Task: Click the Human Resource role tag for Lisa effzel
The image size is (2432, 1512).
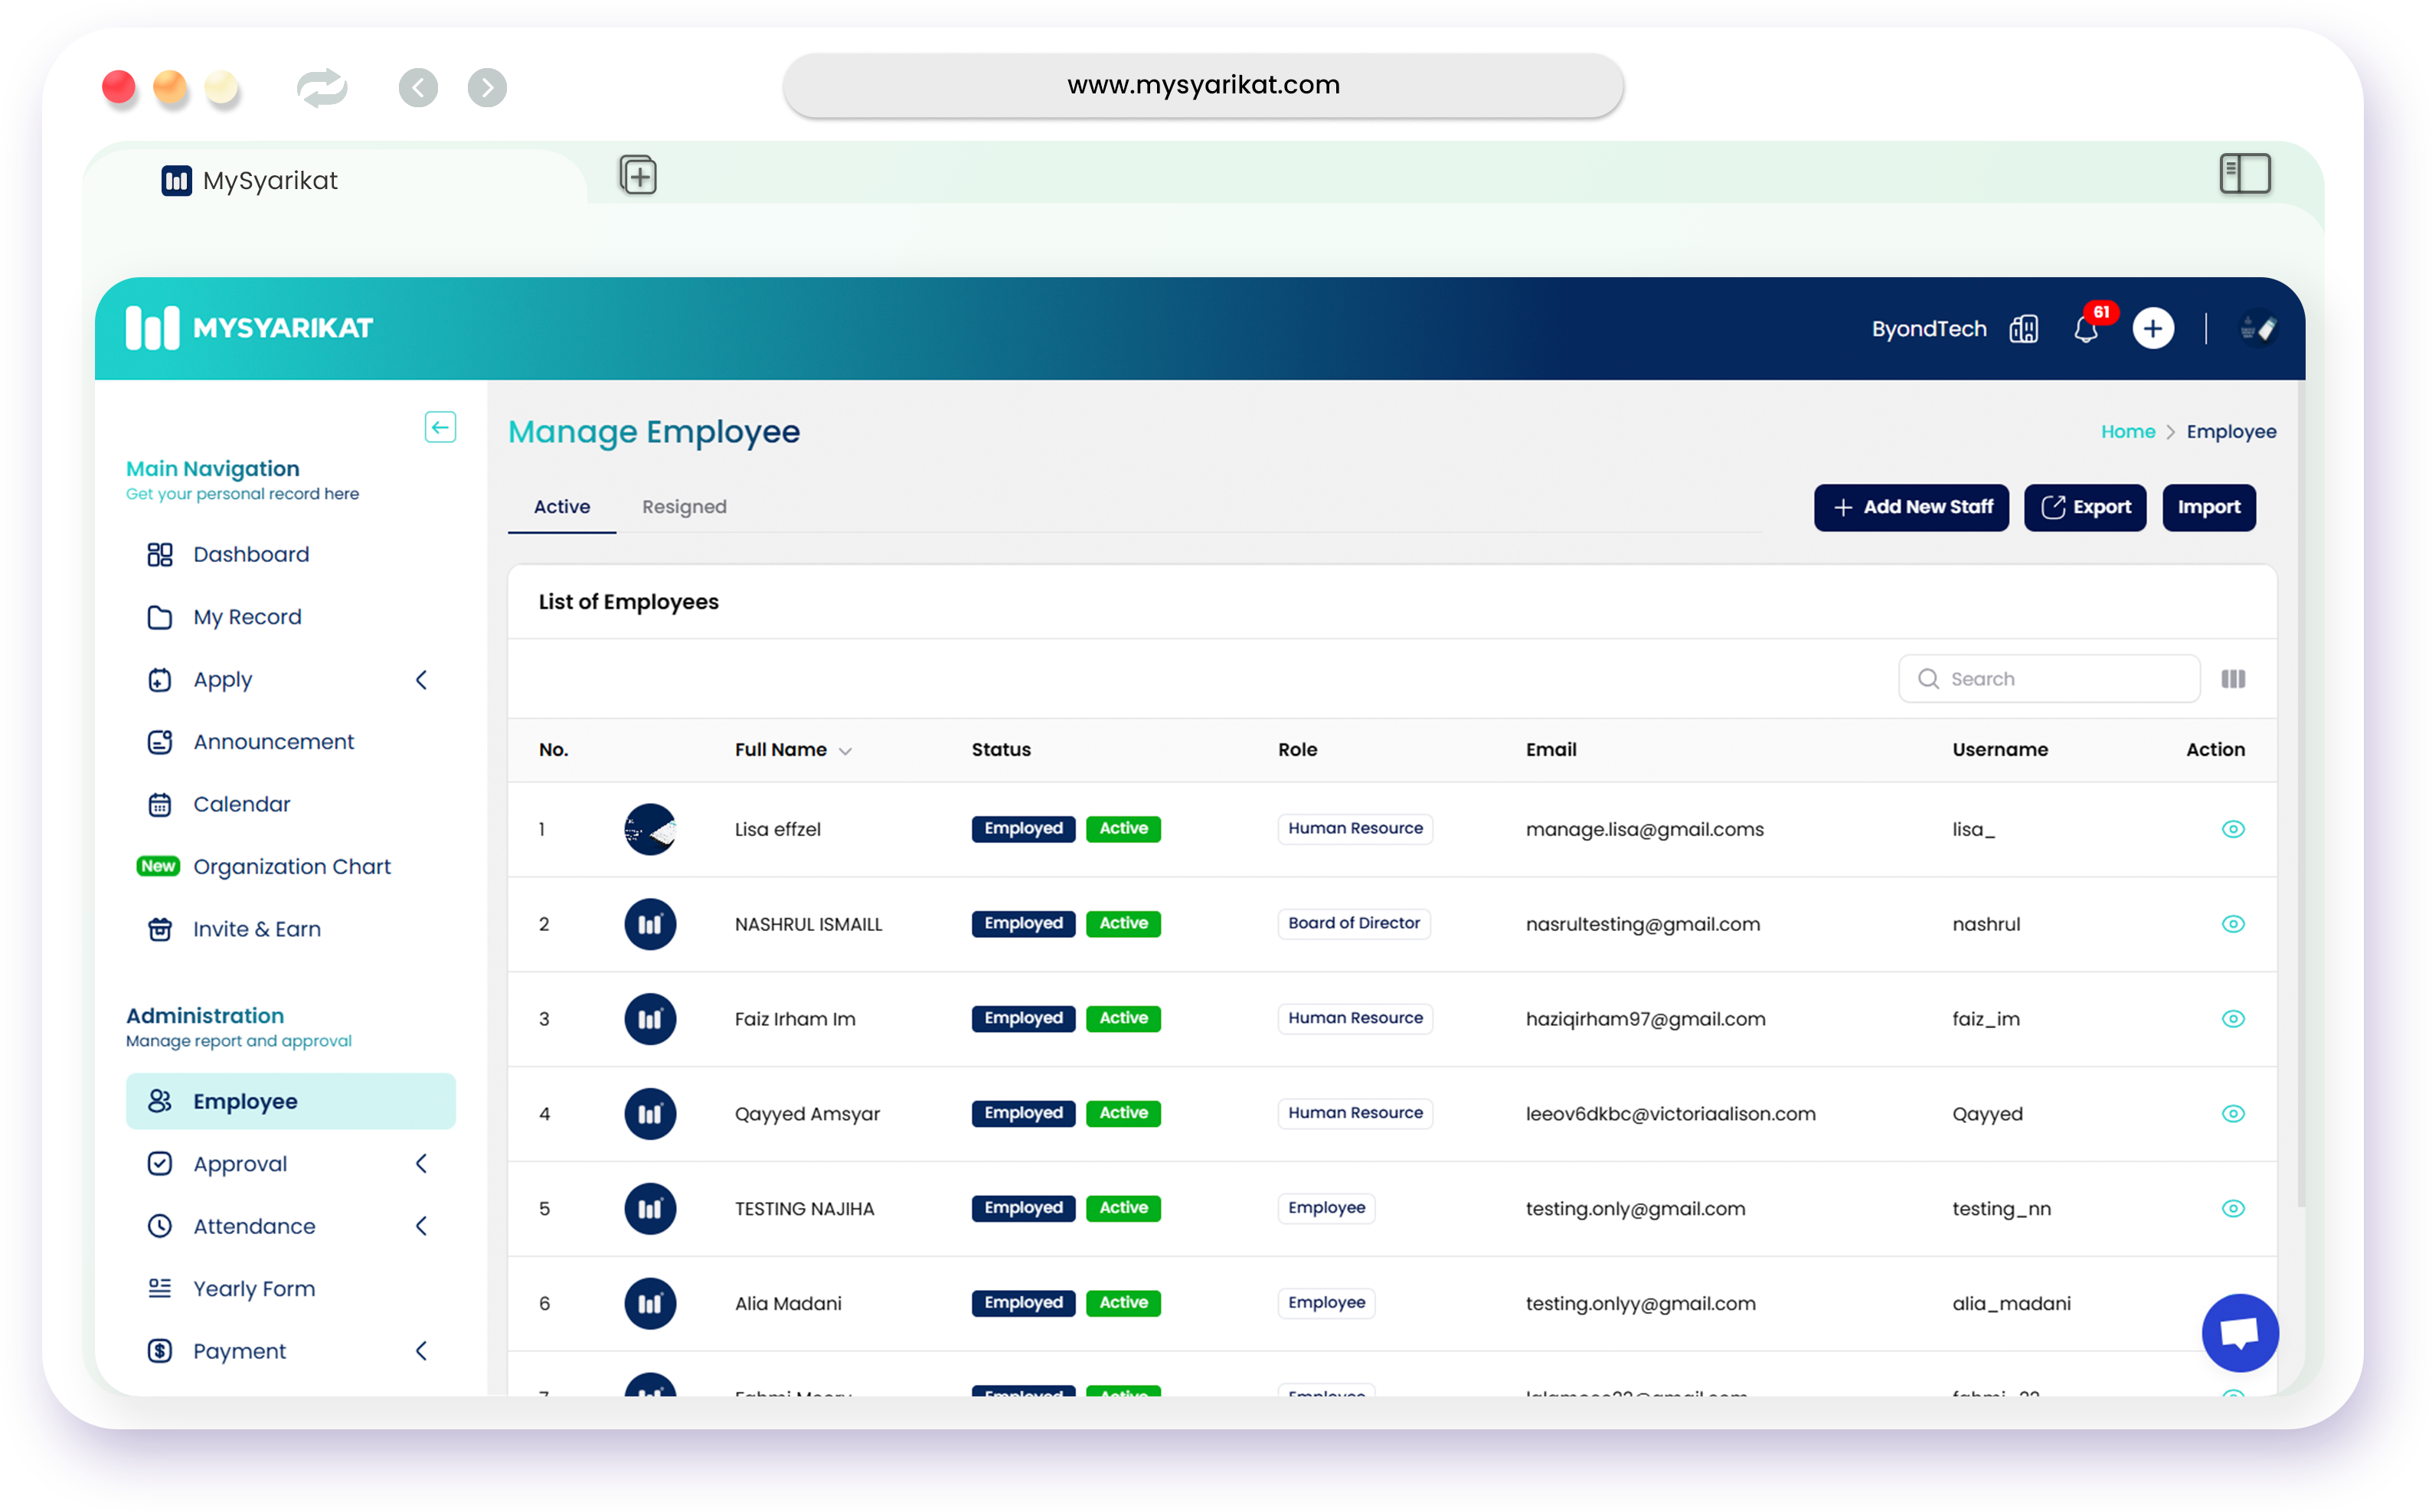Action: pos(1355,829)
